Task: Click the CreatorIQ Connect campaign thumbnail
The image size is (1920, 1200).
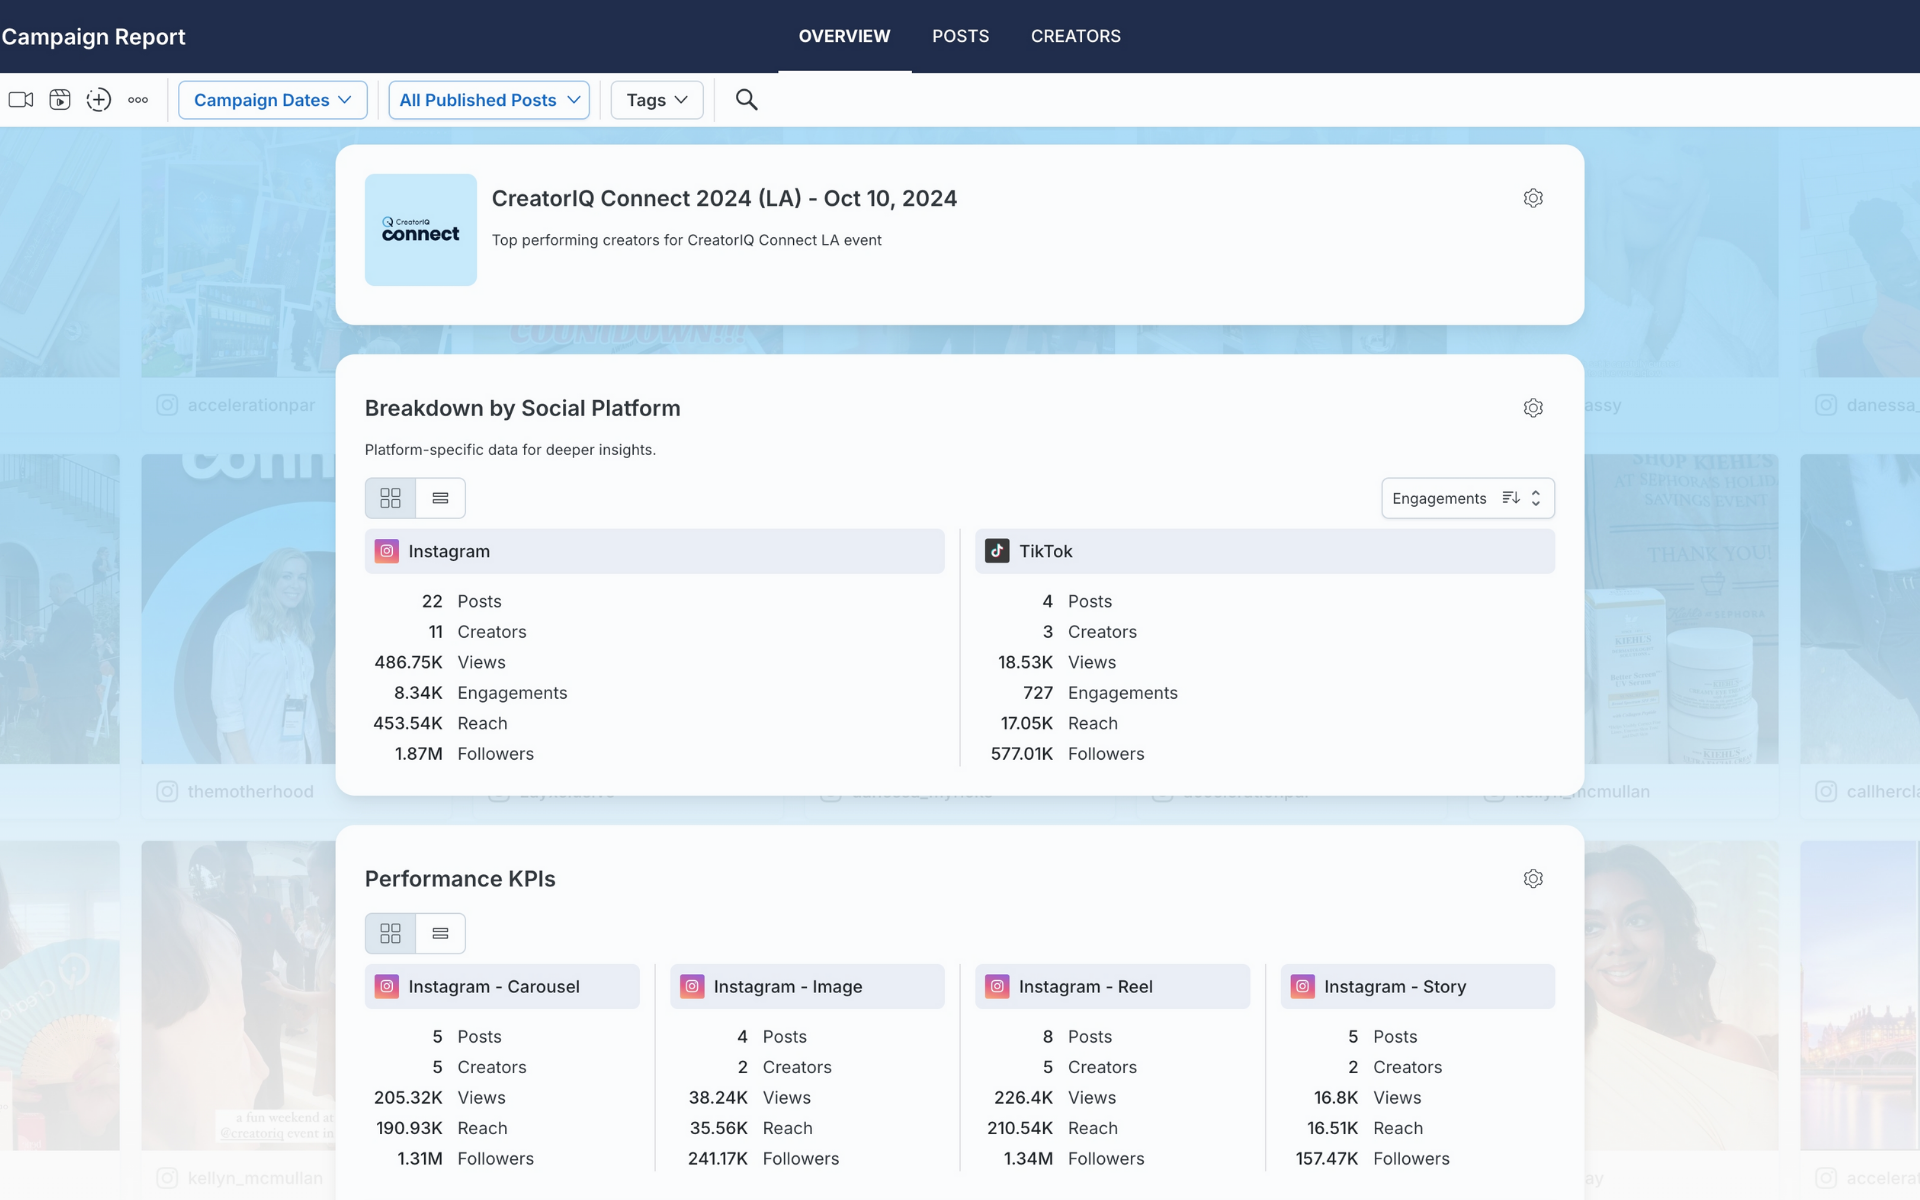Action: click(420, 229)
